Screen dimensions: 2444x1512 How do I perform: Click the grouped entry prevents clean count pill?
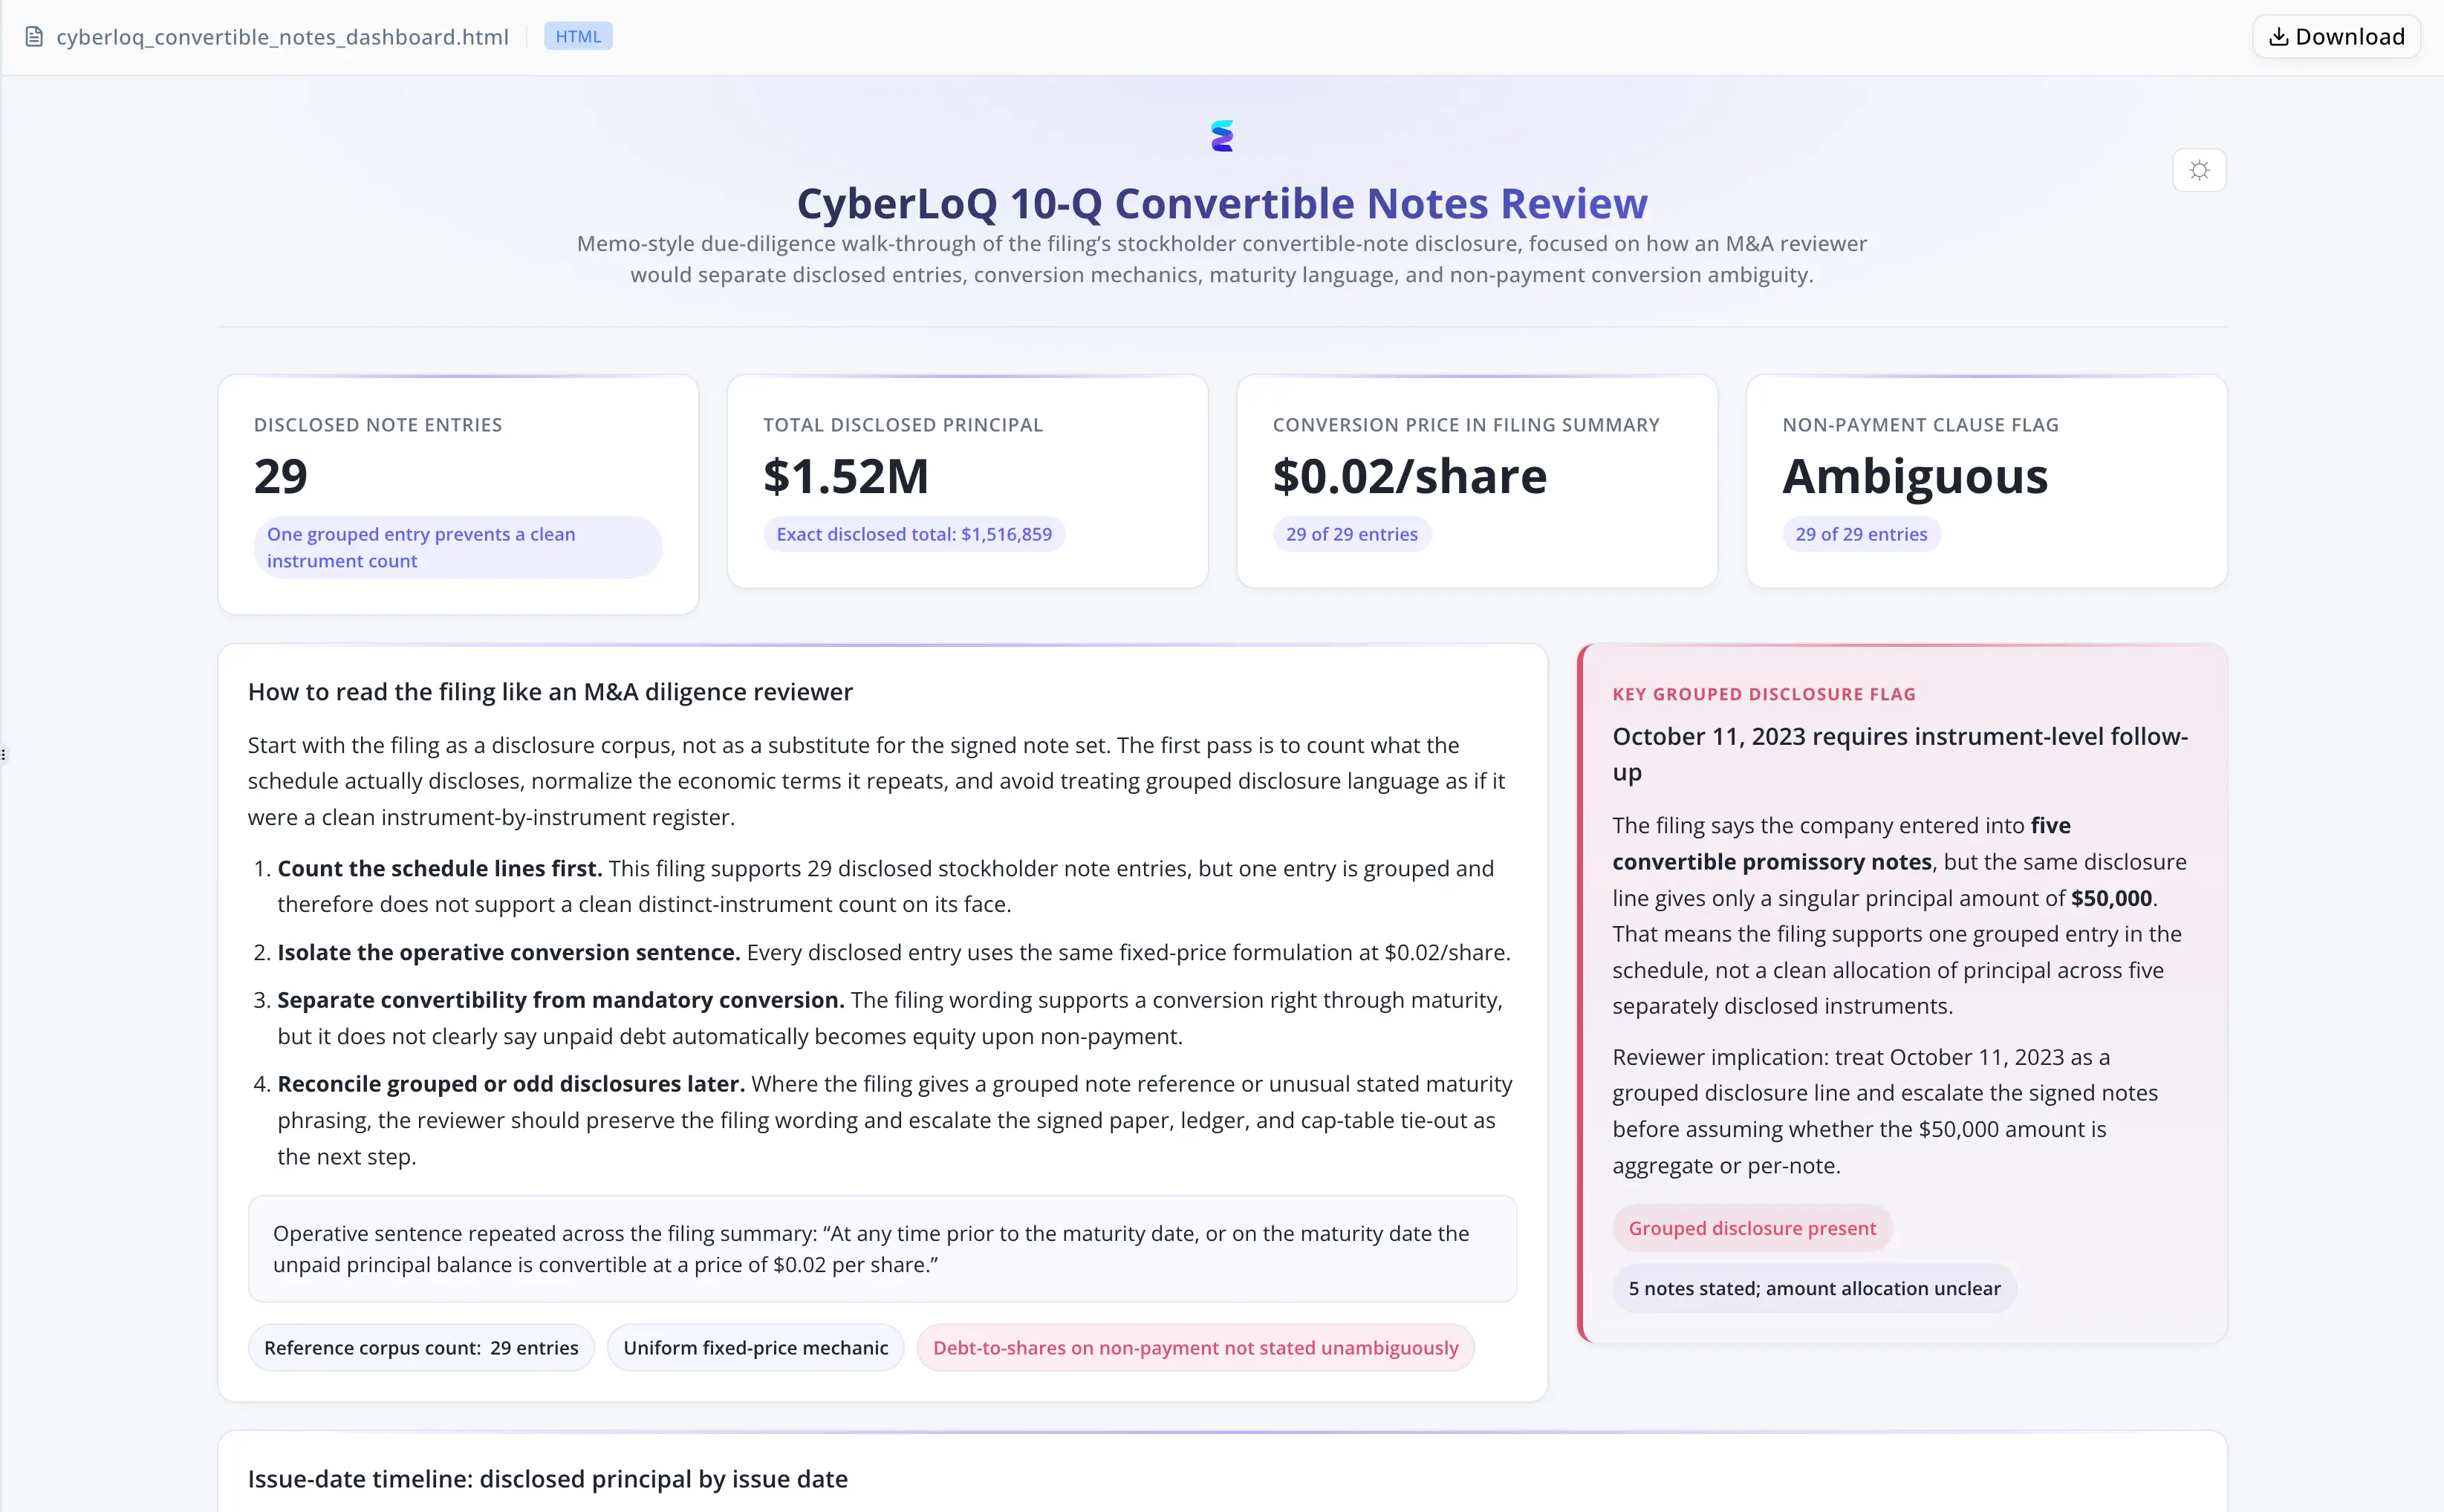[x=458, y=547]
